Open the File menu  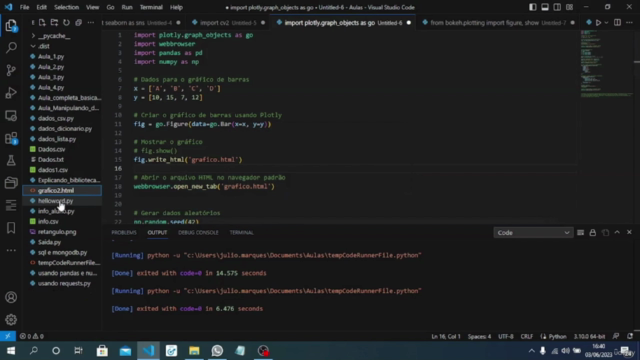click(x=24, y=7)
